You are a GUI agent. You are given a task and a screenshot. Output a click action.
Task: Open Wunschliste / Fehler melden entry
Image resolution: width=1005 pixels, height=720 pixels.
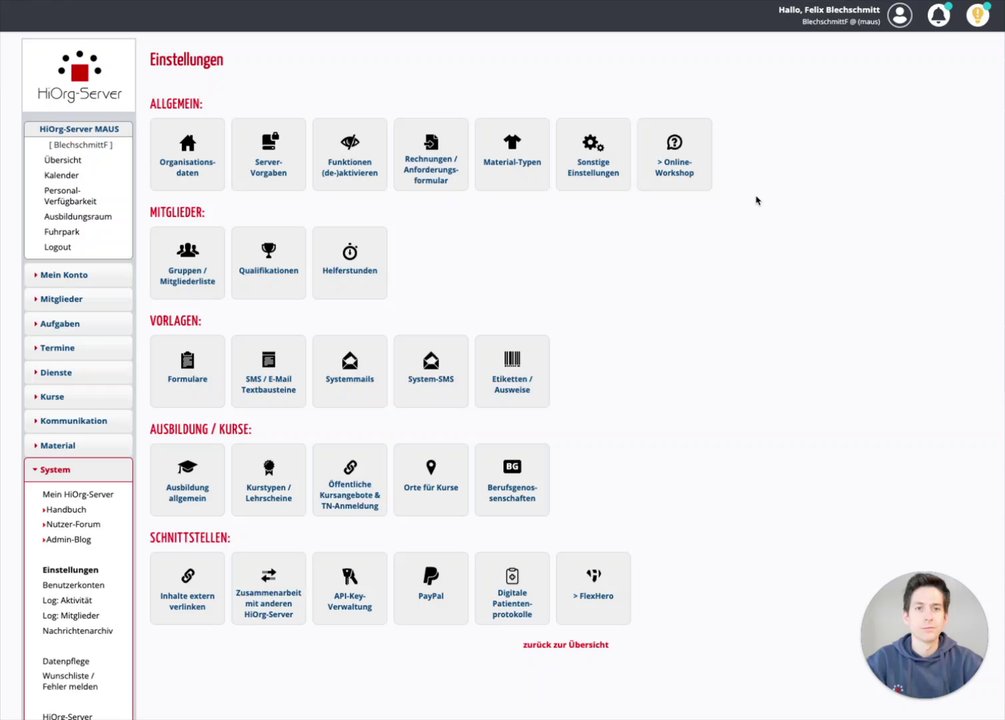coord(71,682)
